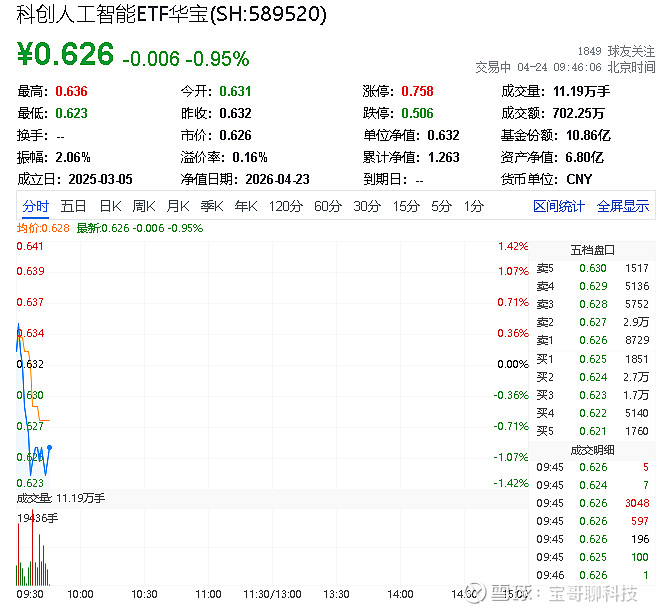Click the 1.42% top percent axis label
The height and width of the screenshot is (613, 656).
513,246
